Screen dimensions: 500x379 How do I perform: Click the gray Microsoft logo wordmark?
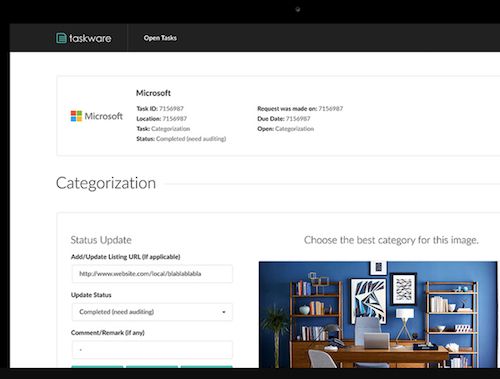point(104,116)
